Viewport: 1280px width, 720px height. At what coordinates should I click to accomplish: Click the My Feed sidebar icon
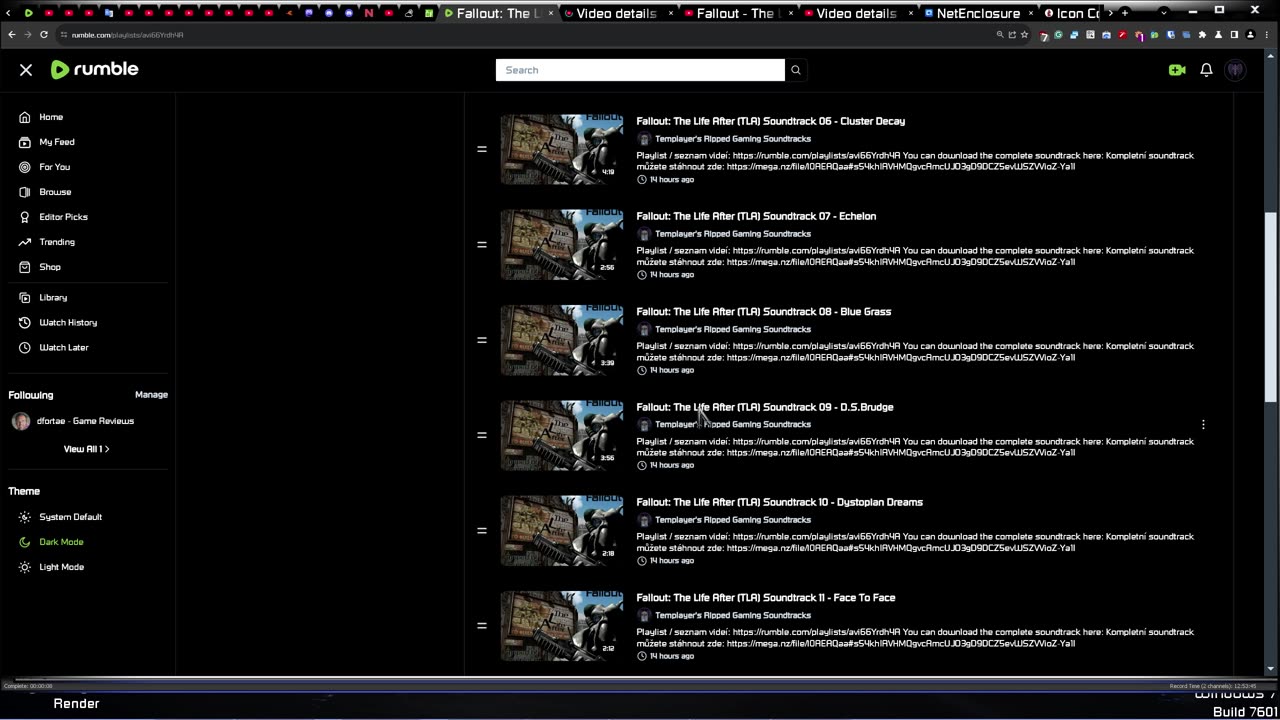[x=25, y=142]
